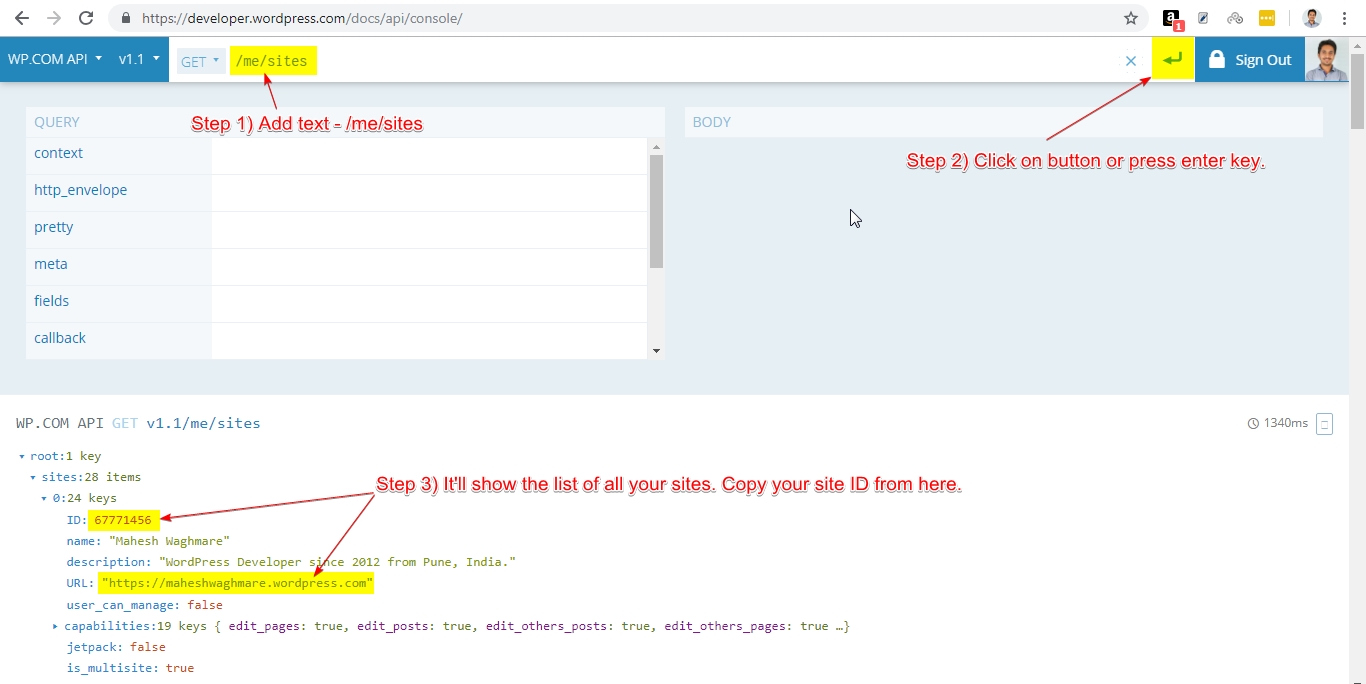Click the browser reload button
Viewport: 1366px width, 684px height.
86,18
